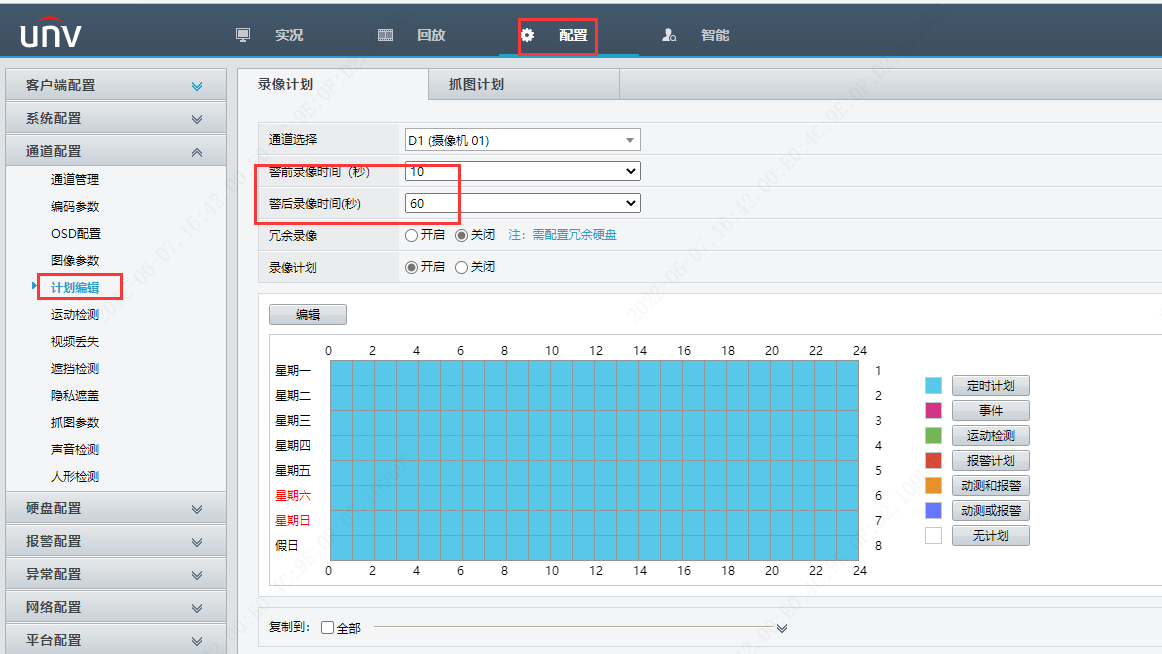Image resolution: width=1162 pixels, height=654 pixels.
Task: Expand the copy targets list chevron
Action: (x=781, y=630)
